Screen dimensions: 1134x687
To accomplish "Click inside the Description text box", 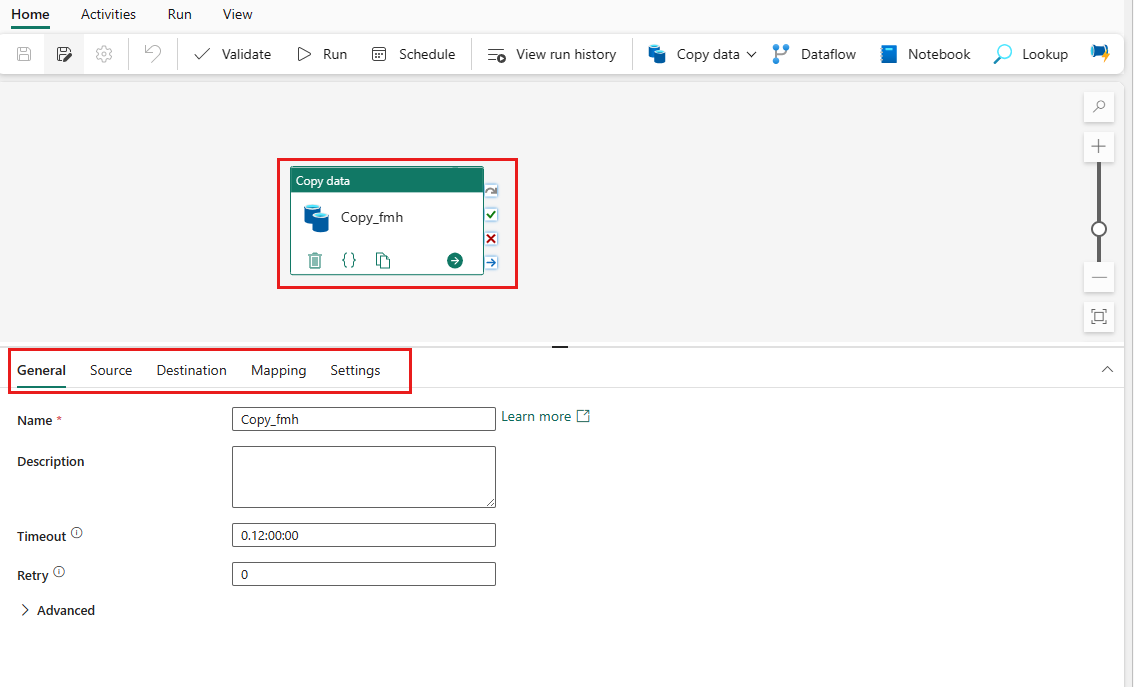I will 363,477.
